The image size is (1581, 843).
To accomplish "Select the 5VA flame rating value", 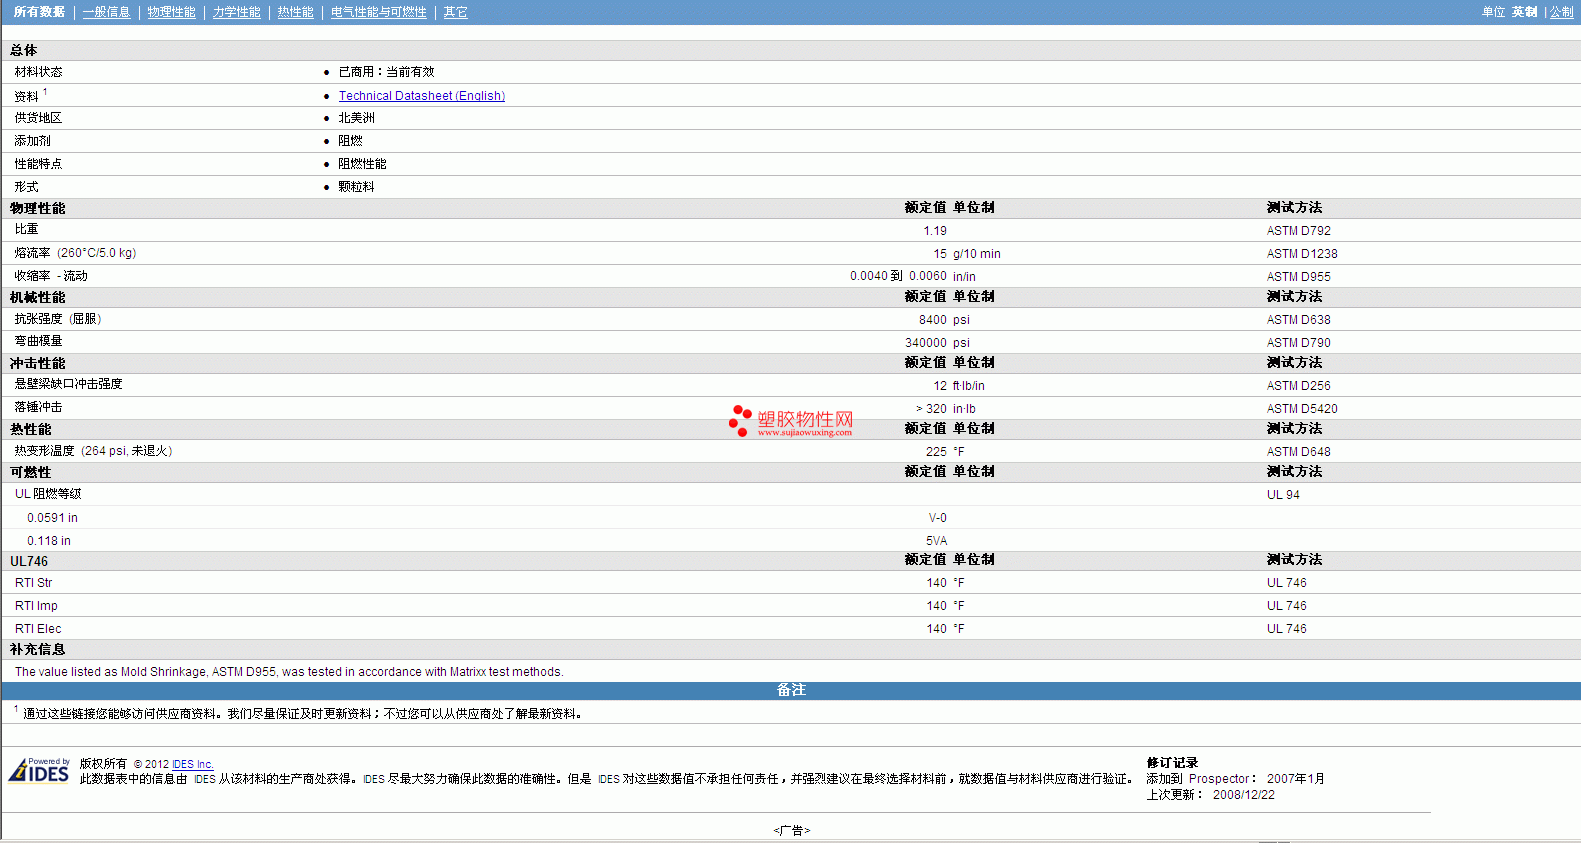I will (936, 541).
